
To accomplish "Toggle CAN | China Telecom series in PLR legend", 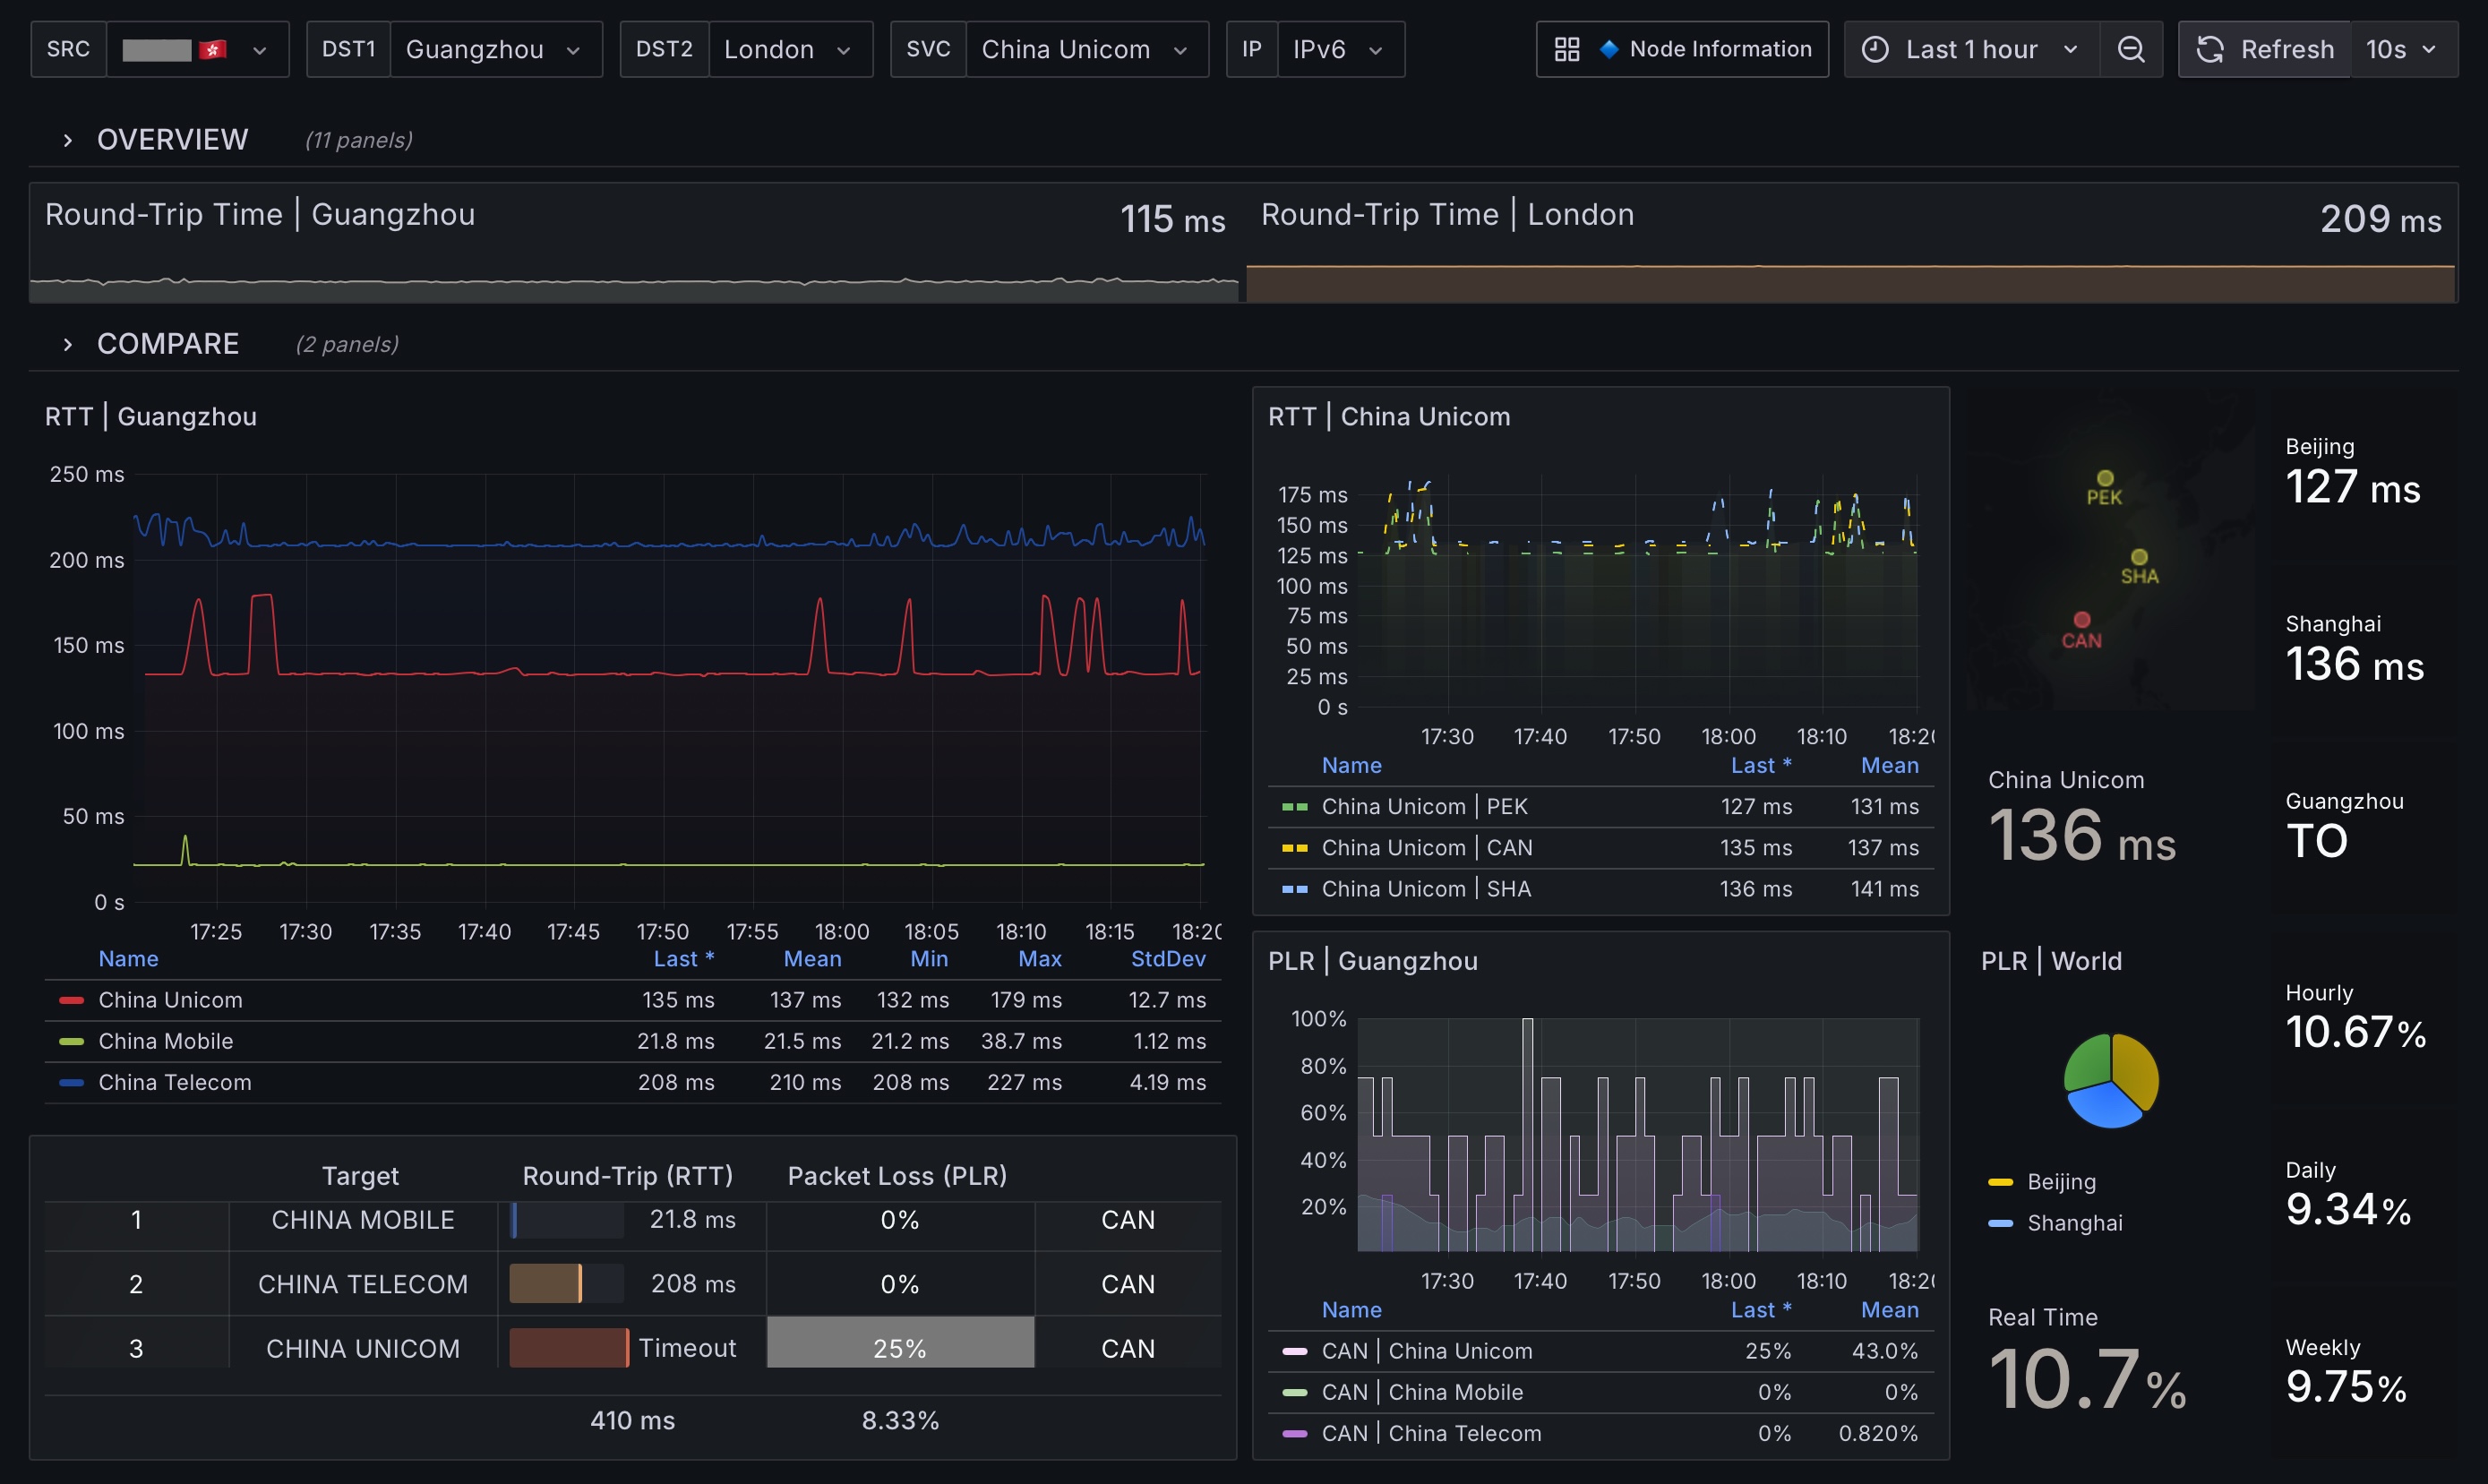I will pos(1430,1433).
